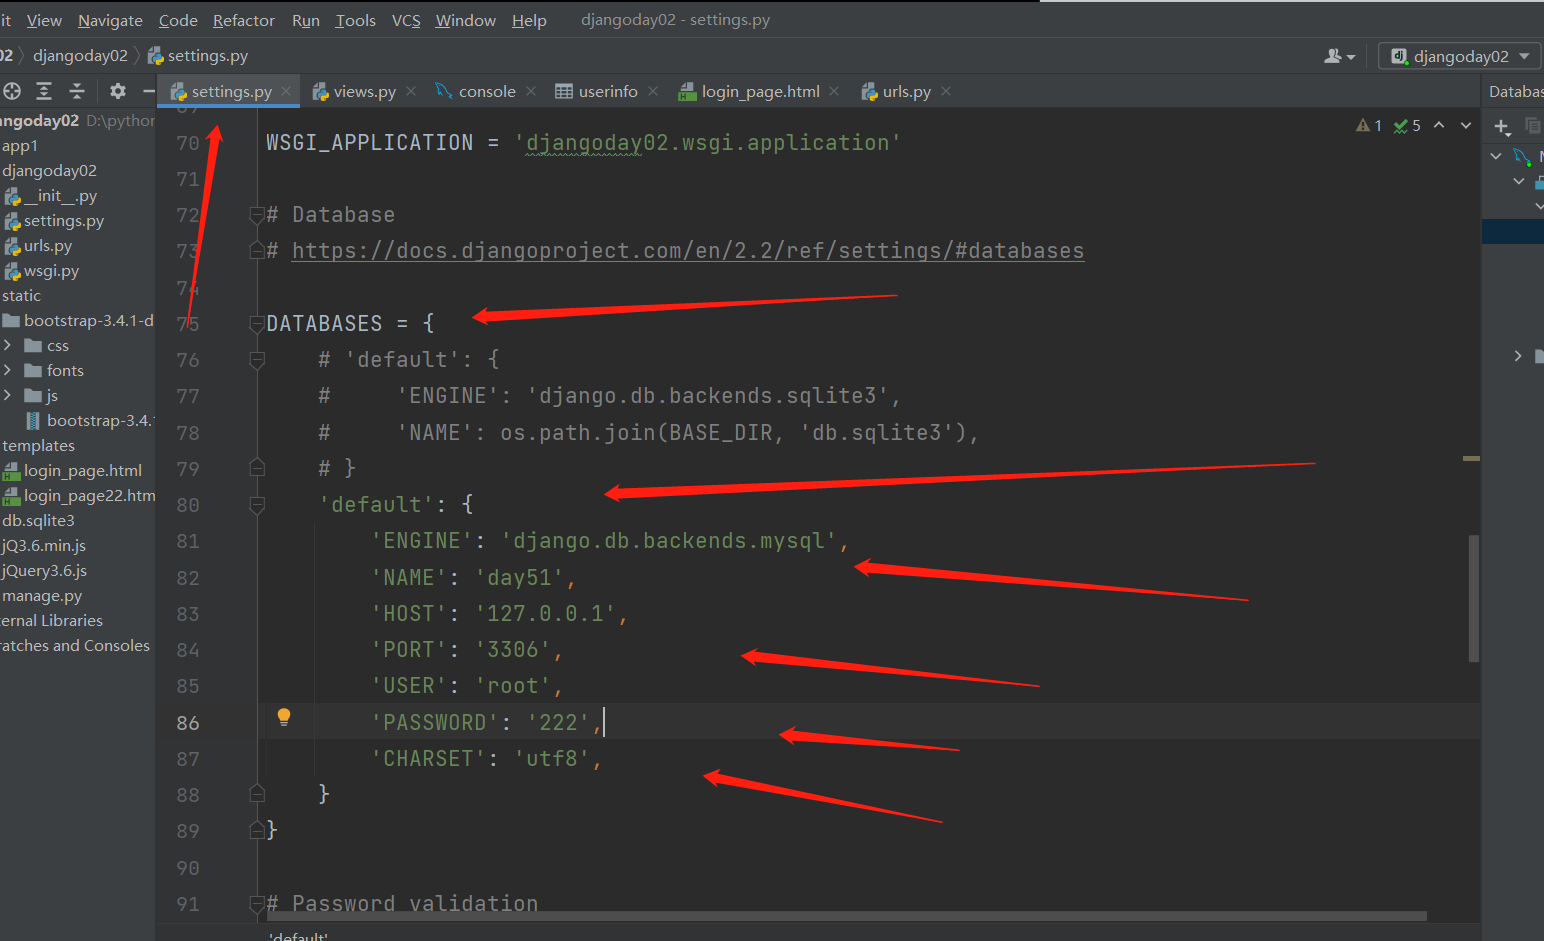Image resolution: width=1544 pixels, height=941 pixels.
Task: Open the Tools menu
Action: [x=356, y=20]
